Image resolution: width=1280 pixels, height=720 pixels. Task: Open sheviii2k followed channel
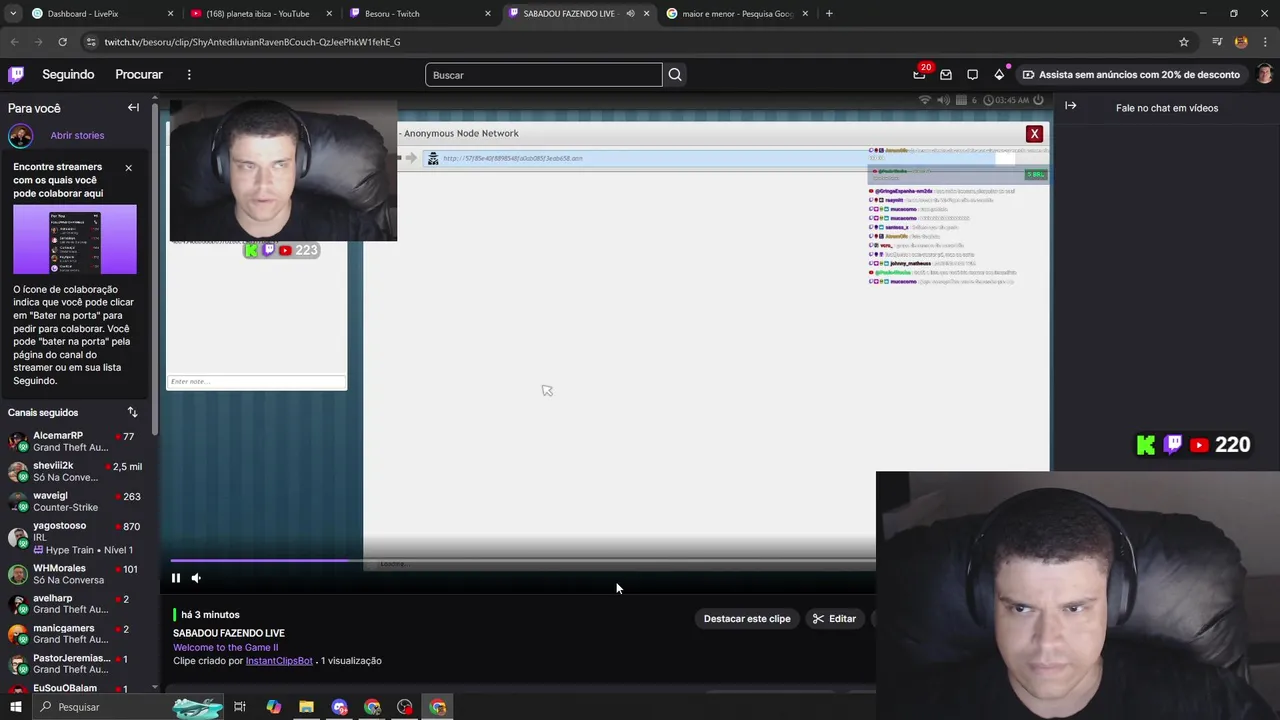(x=78, y=472)
